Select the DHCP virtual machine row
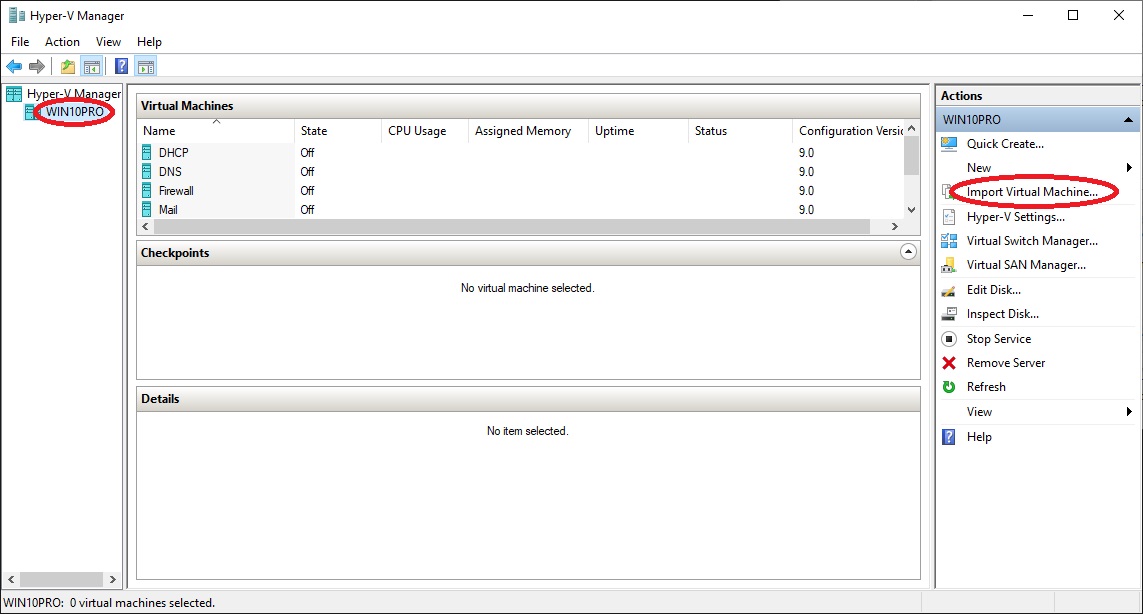1143x614 pixels. pyautogui.click(x=520, y=152)
